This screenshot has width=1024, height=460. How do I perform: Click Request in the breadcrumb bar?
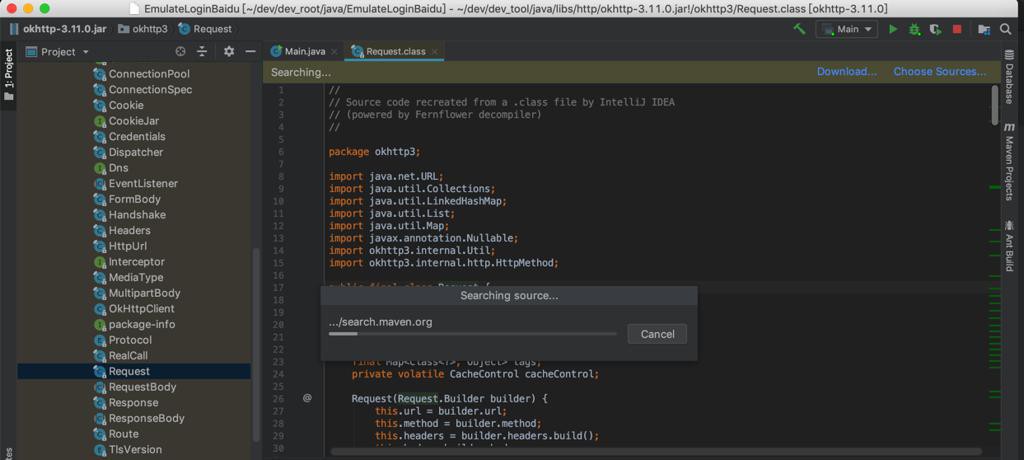coord(205,29)
